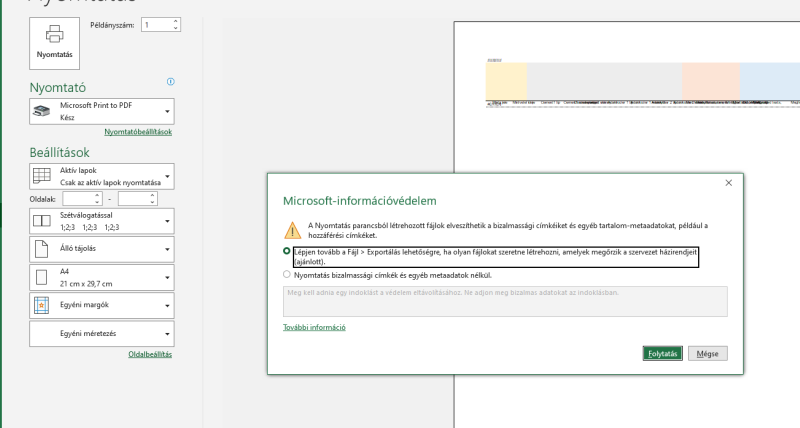Click the Mégse cancel button

pos(708,354)
